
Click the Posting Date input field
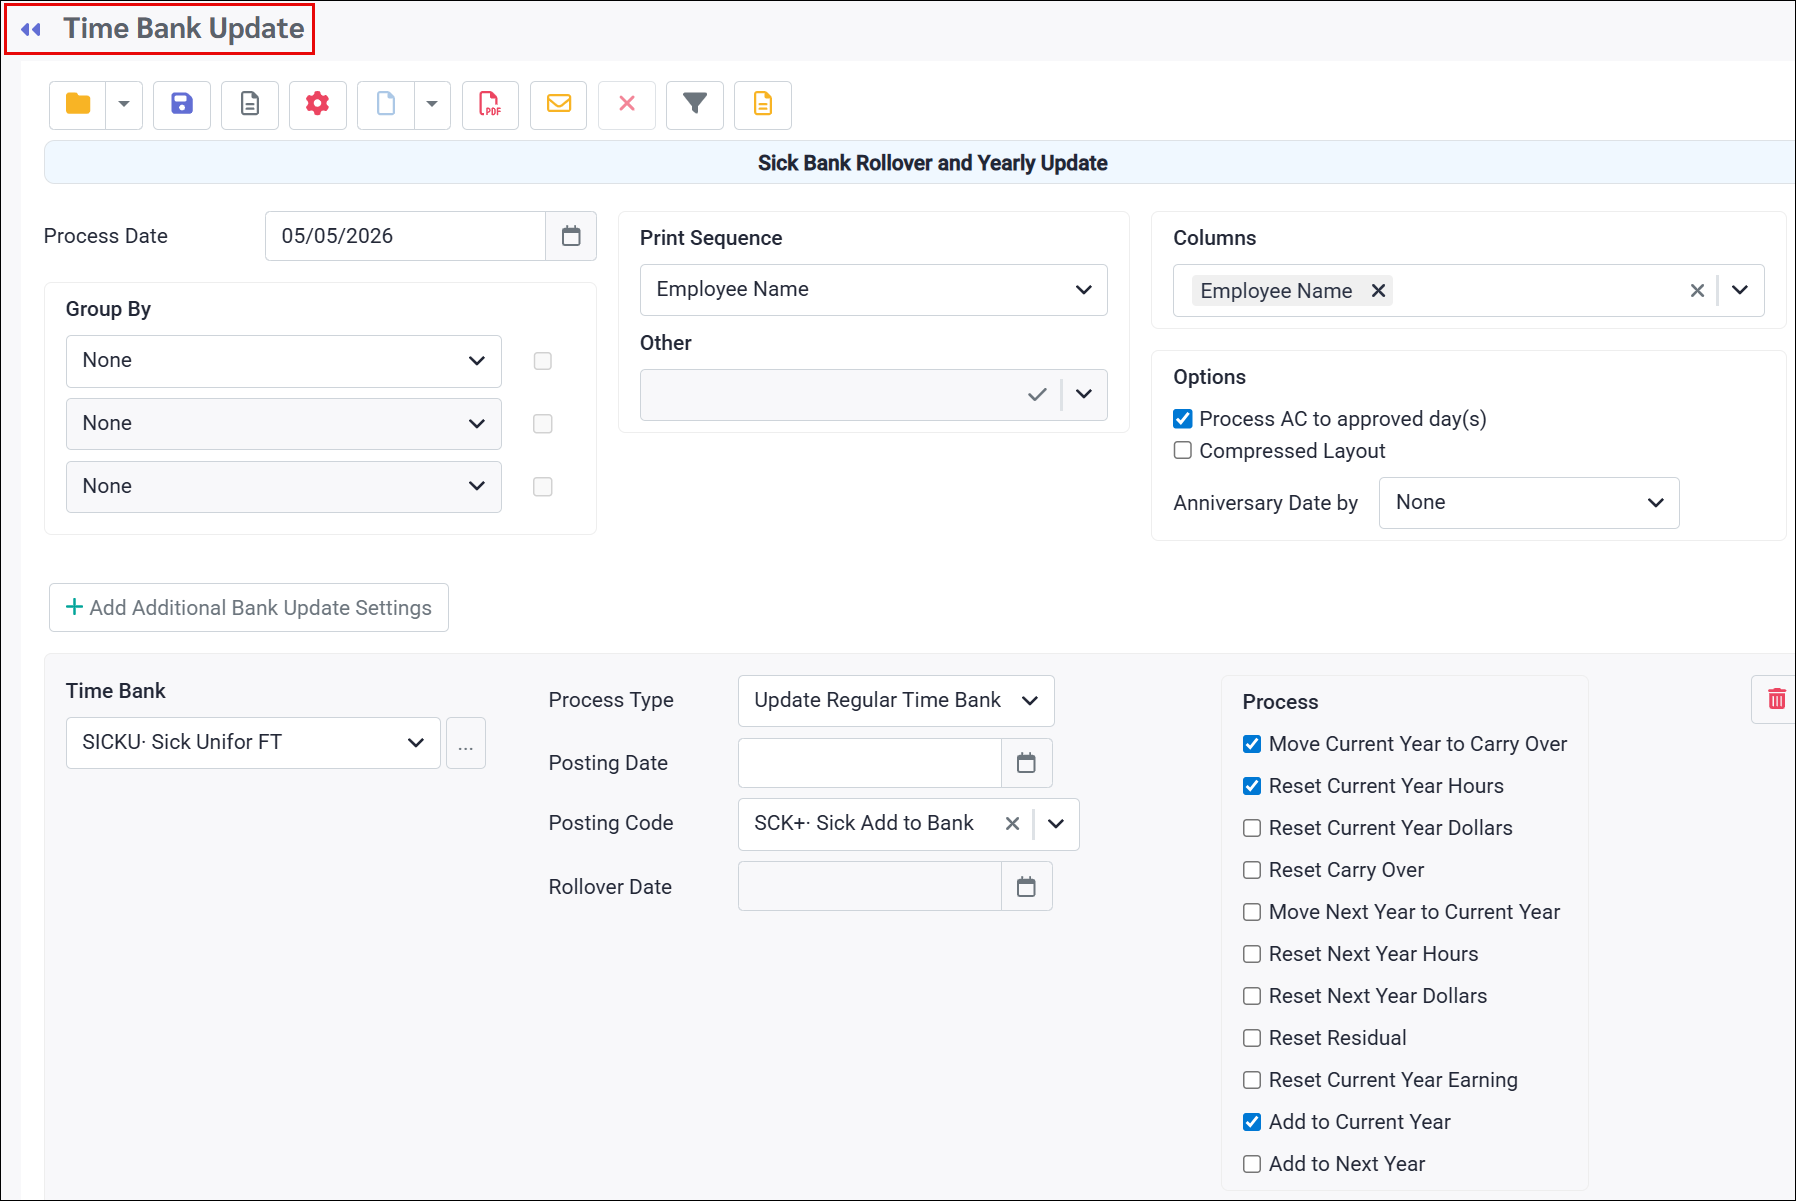(870, 763)
